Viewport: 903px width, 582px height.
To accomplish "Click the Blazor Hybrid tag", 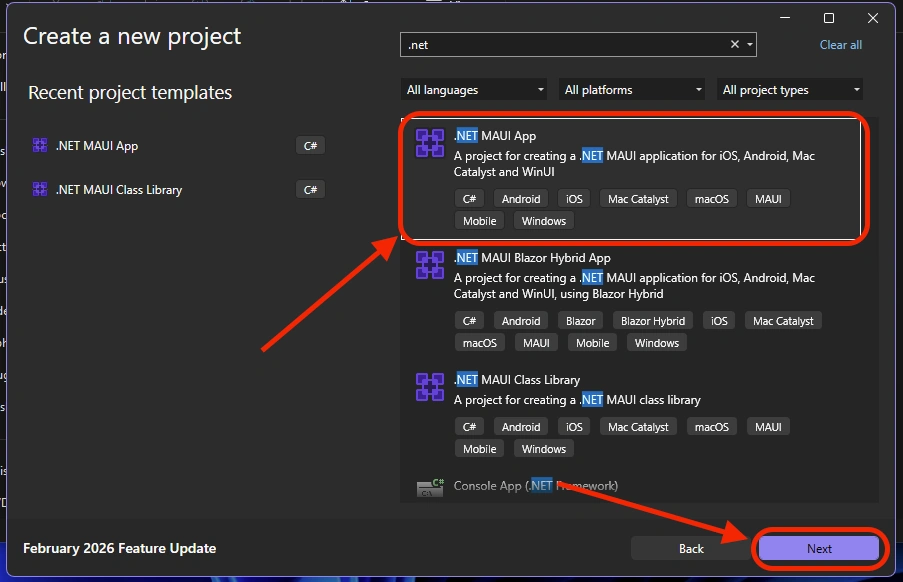I will point(652,321).
